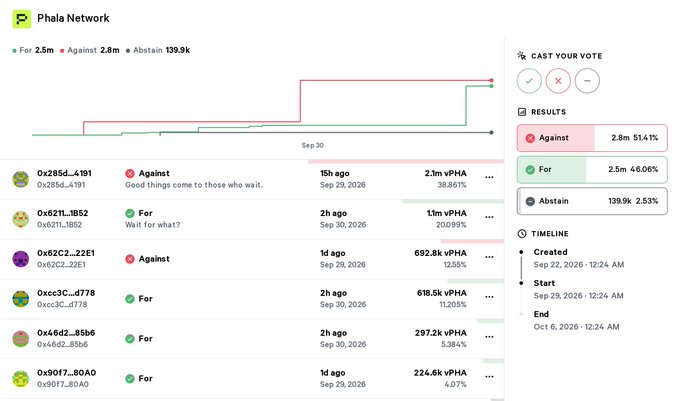Open voter profile 0x90f7...80A0
The width and height of the screenshot is (680, 401).
point(67,372)
